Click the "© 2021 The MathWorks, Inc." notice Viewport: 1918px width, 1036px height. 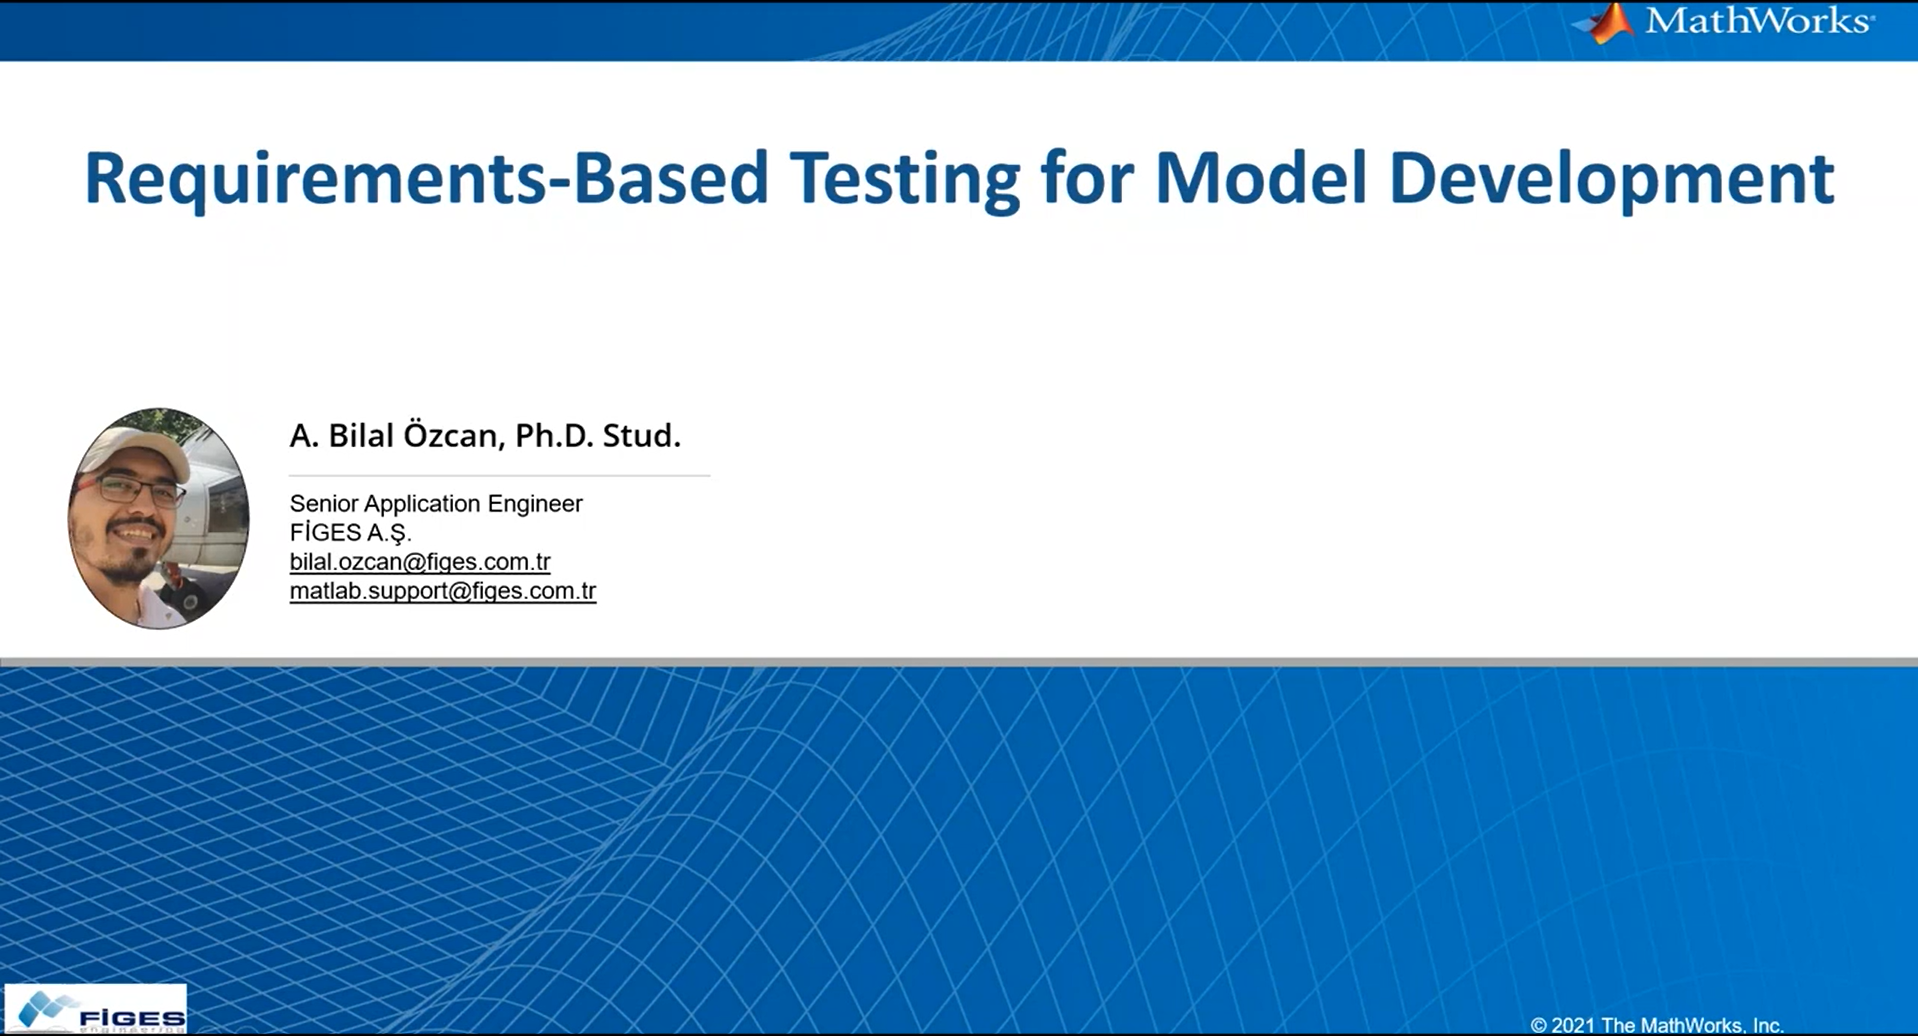tap(1657, 1025)
